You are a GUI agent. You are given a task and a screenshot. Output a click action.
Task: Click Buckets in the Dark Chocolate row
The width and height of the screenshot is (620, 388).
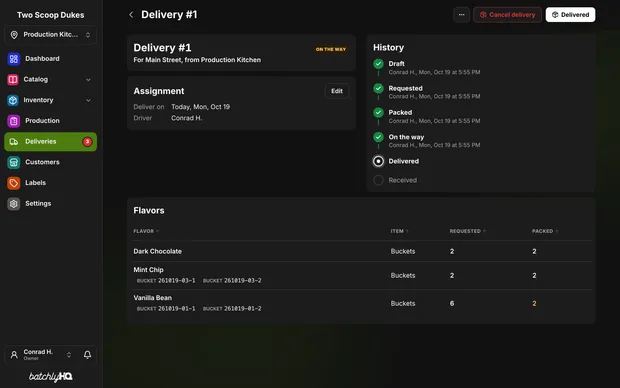click(x=403, y=251)
